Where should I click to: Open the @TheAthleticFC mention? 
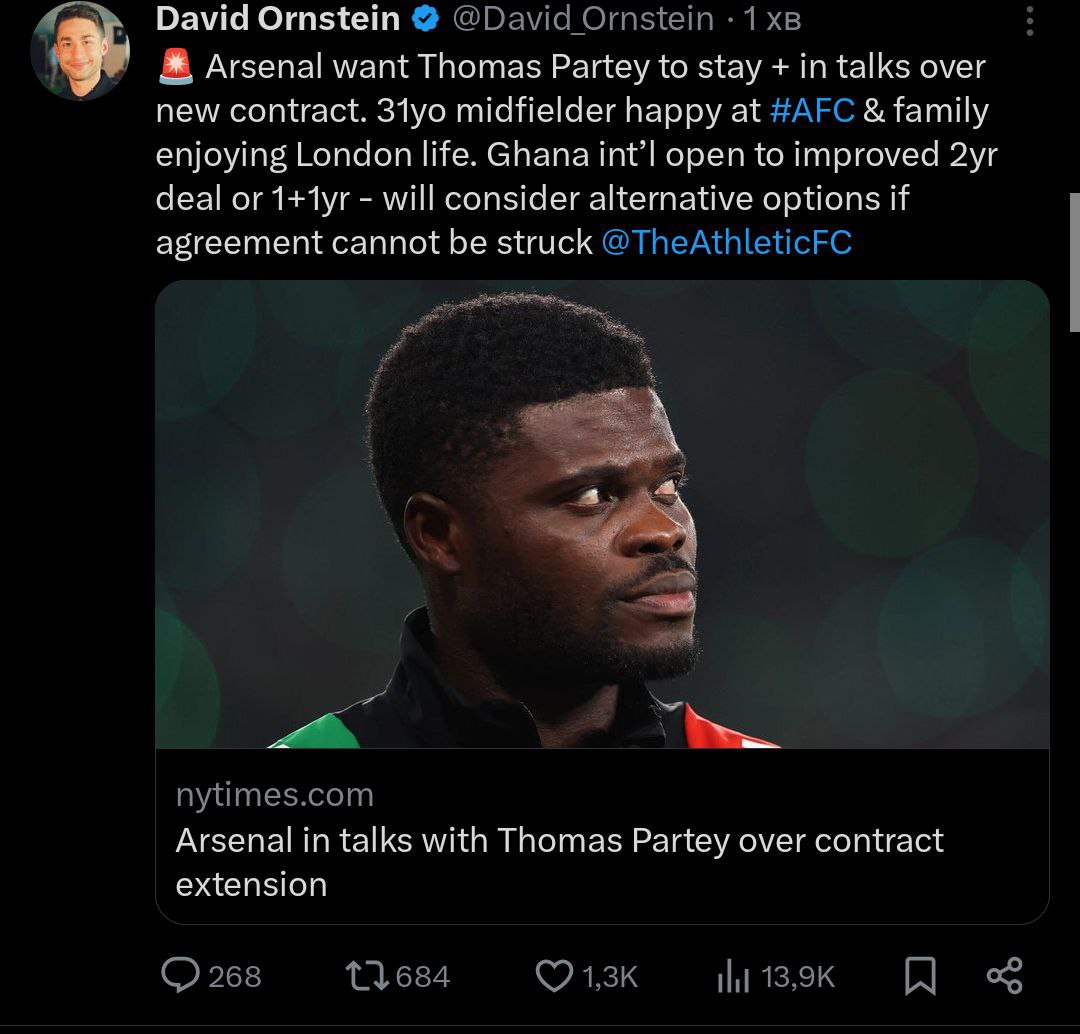727,242
